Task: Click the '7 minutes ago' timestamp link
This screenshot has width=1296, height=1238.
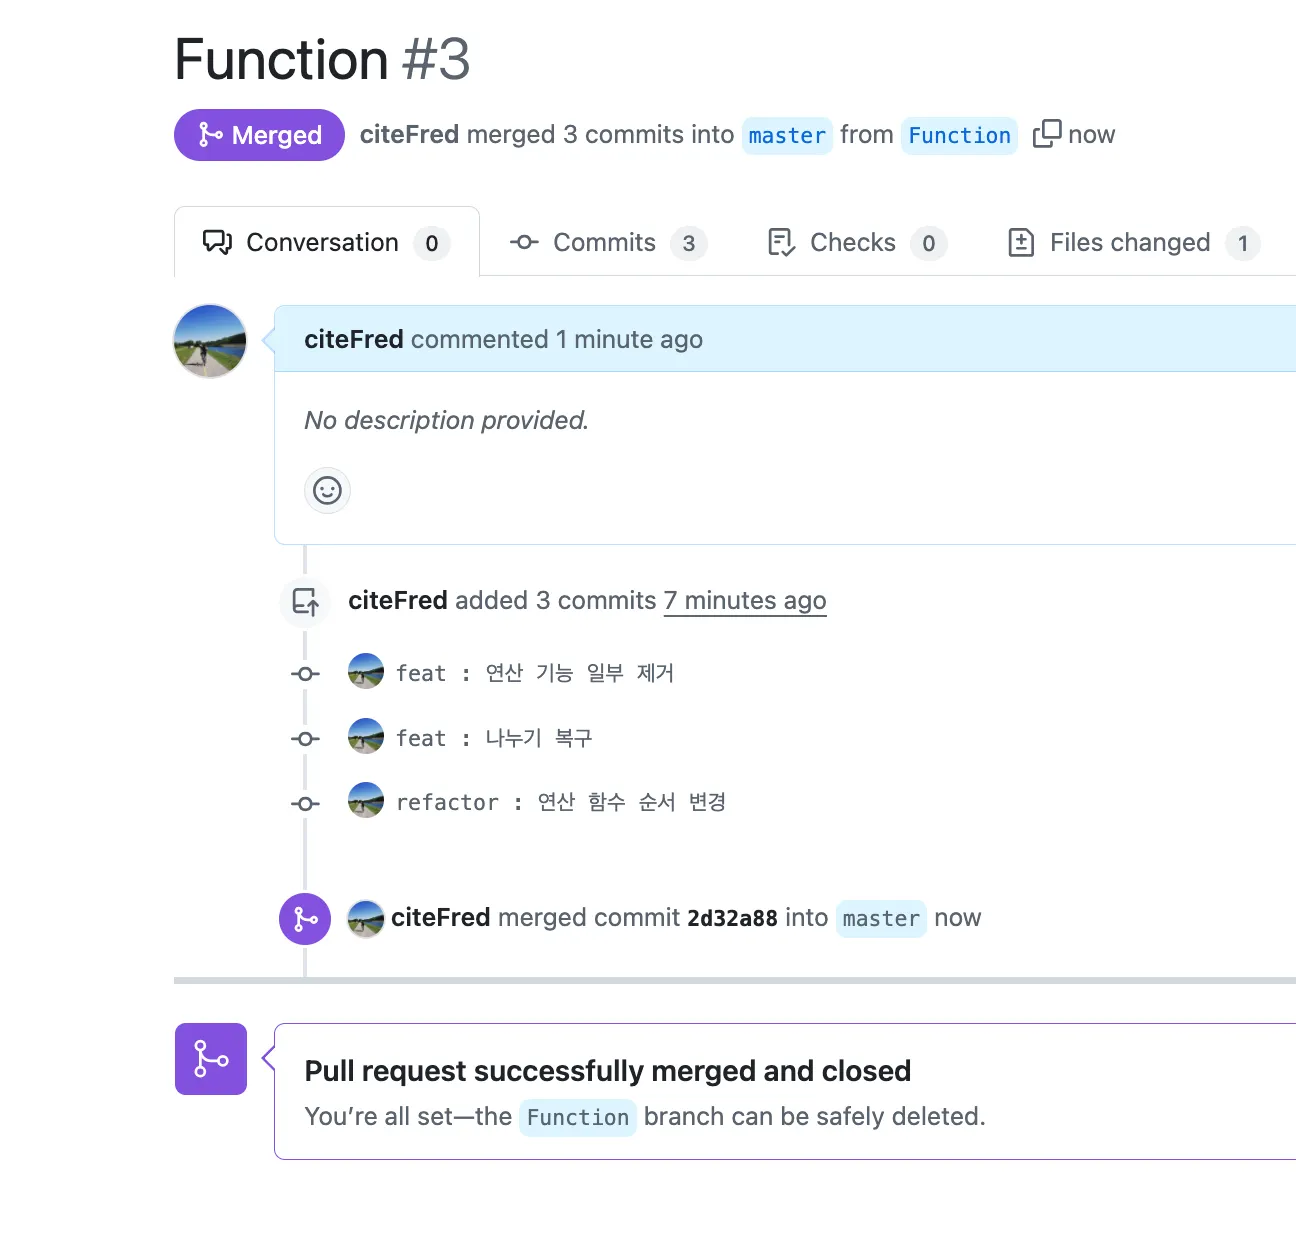Action: click(x=745, y=601)
